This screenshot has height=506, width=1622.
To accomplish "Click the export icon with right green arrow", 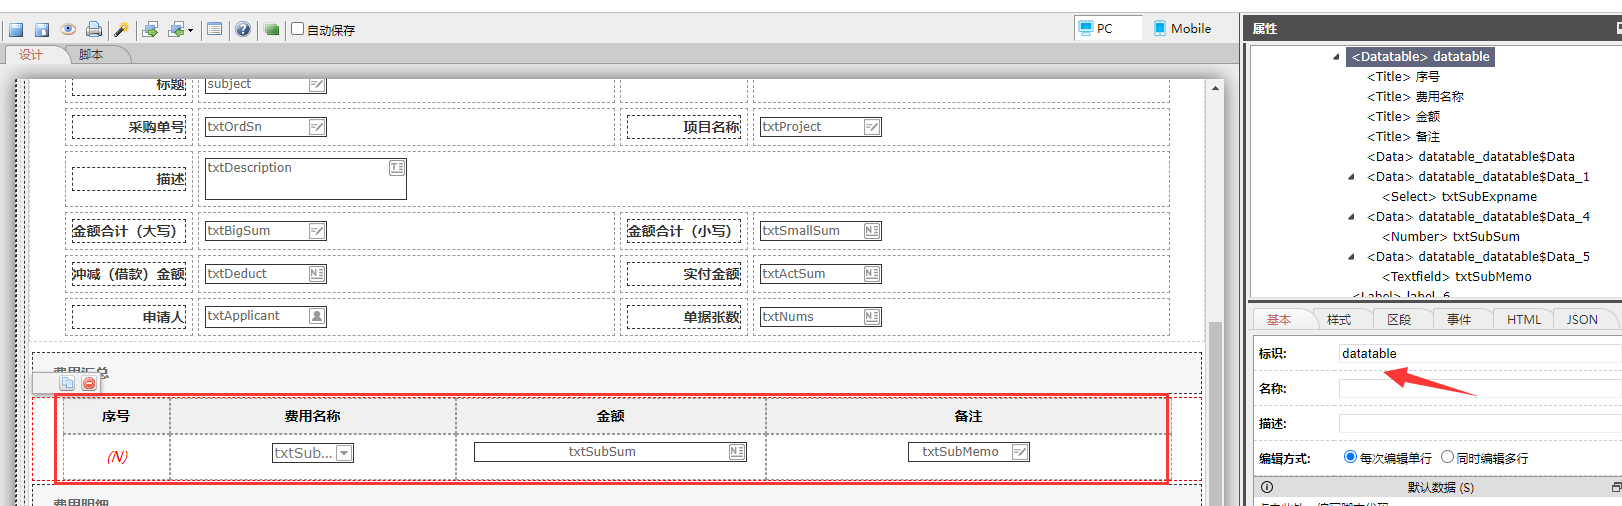I will point(150,29).
